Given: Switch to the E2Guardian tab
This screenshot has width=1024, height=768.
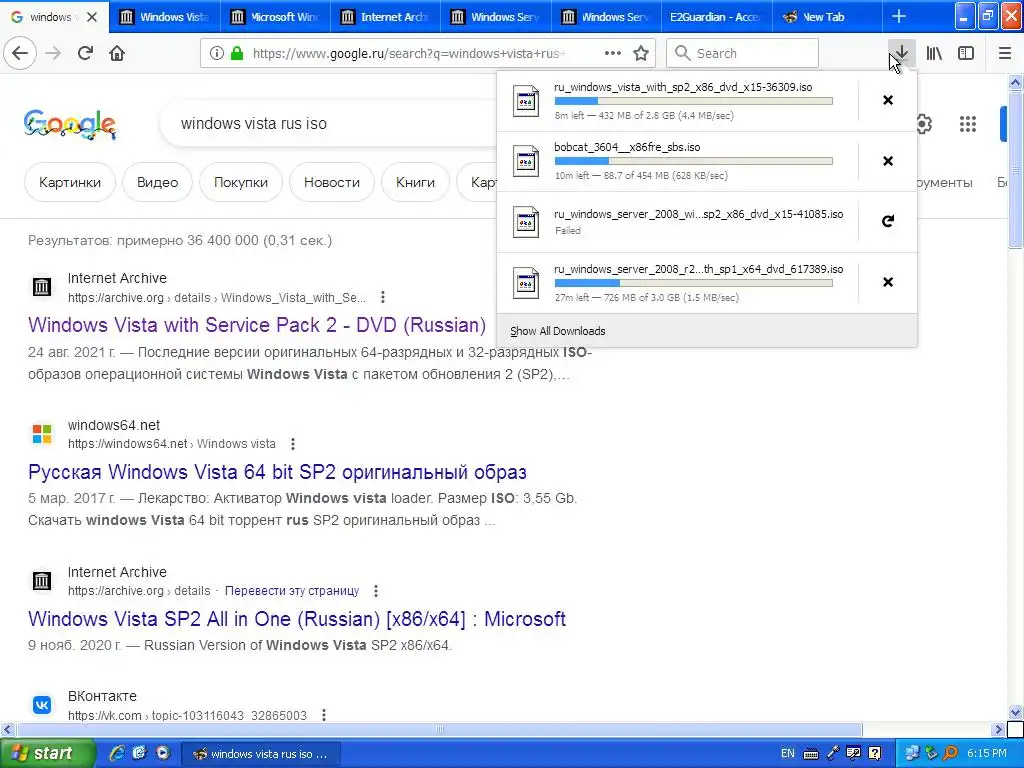Looking at the screenshot, I should click(x=716, y=17).
